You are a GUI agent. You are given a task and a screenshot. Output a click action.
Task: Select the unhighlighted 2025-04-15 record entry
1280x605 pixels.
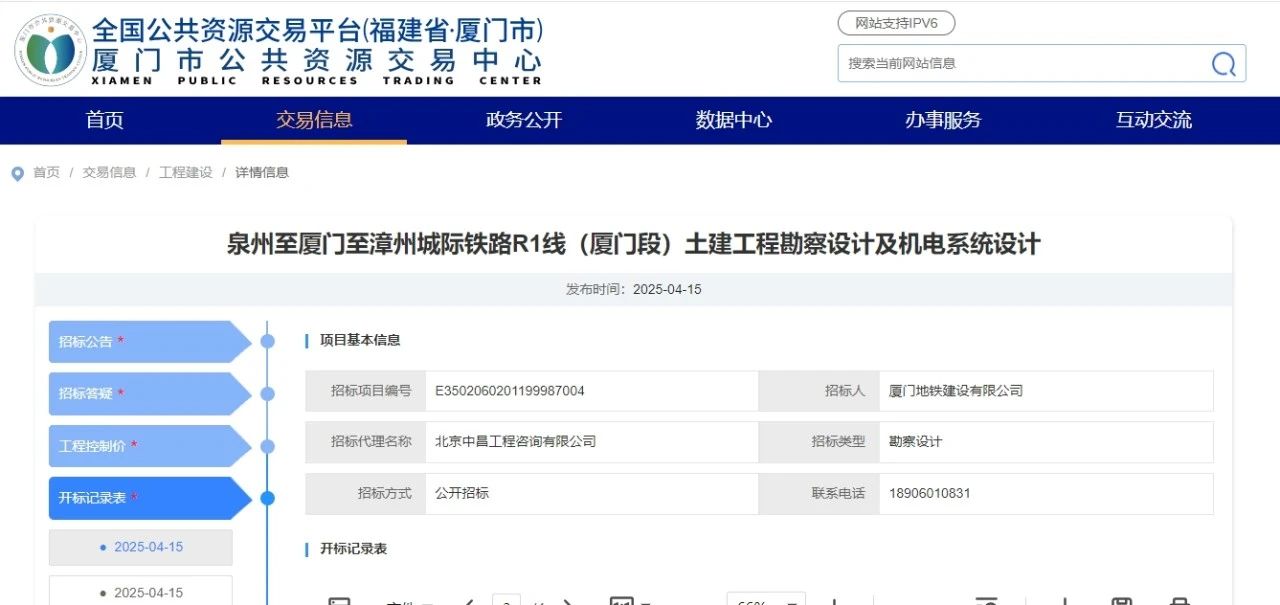[141, 592]
